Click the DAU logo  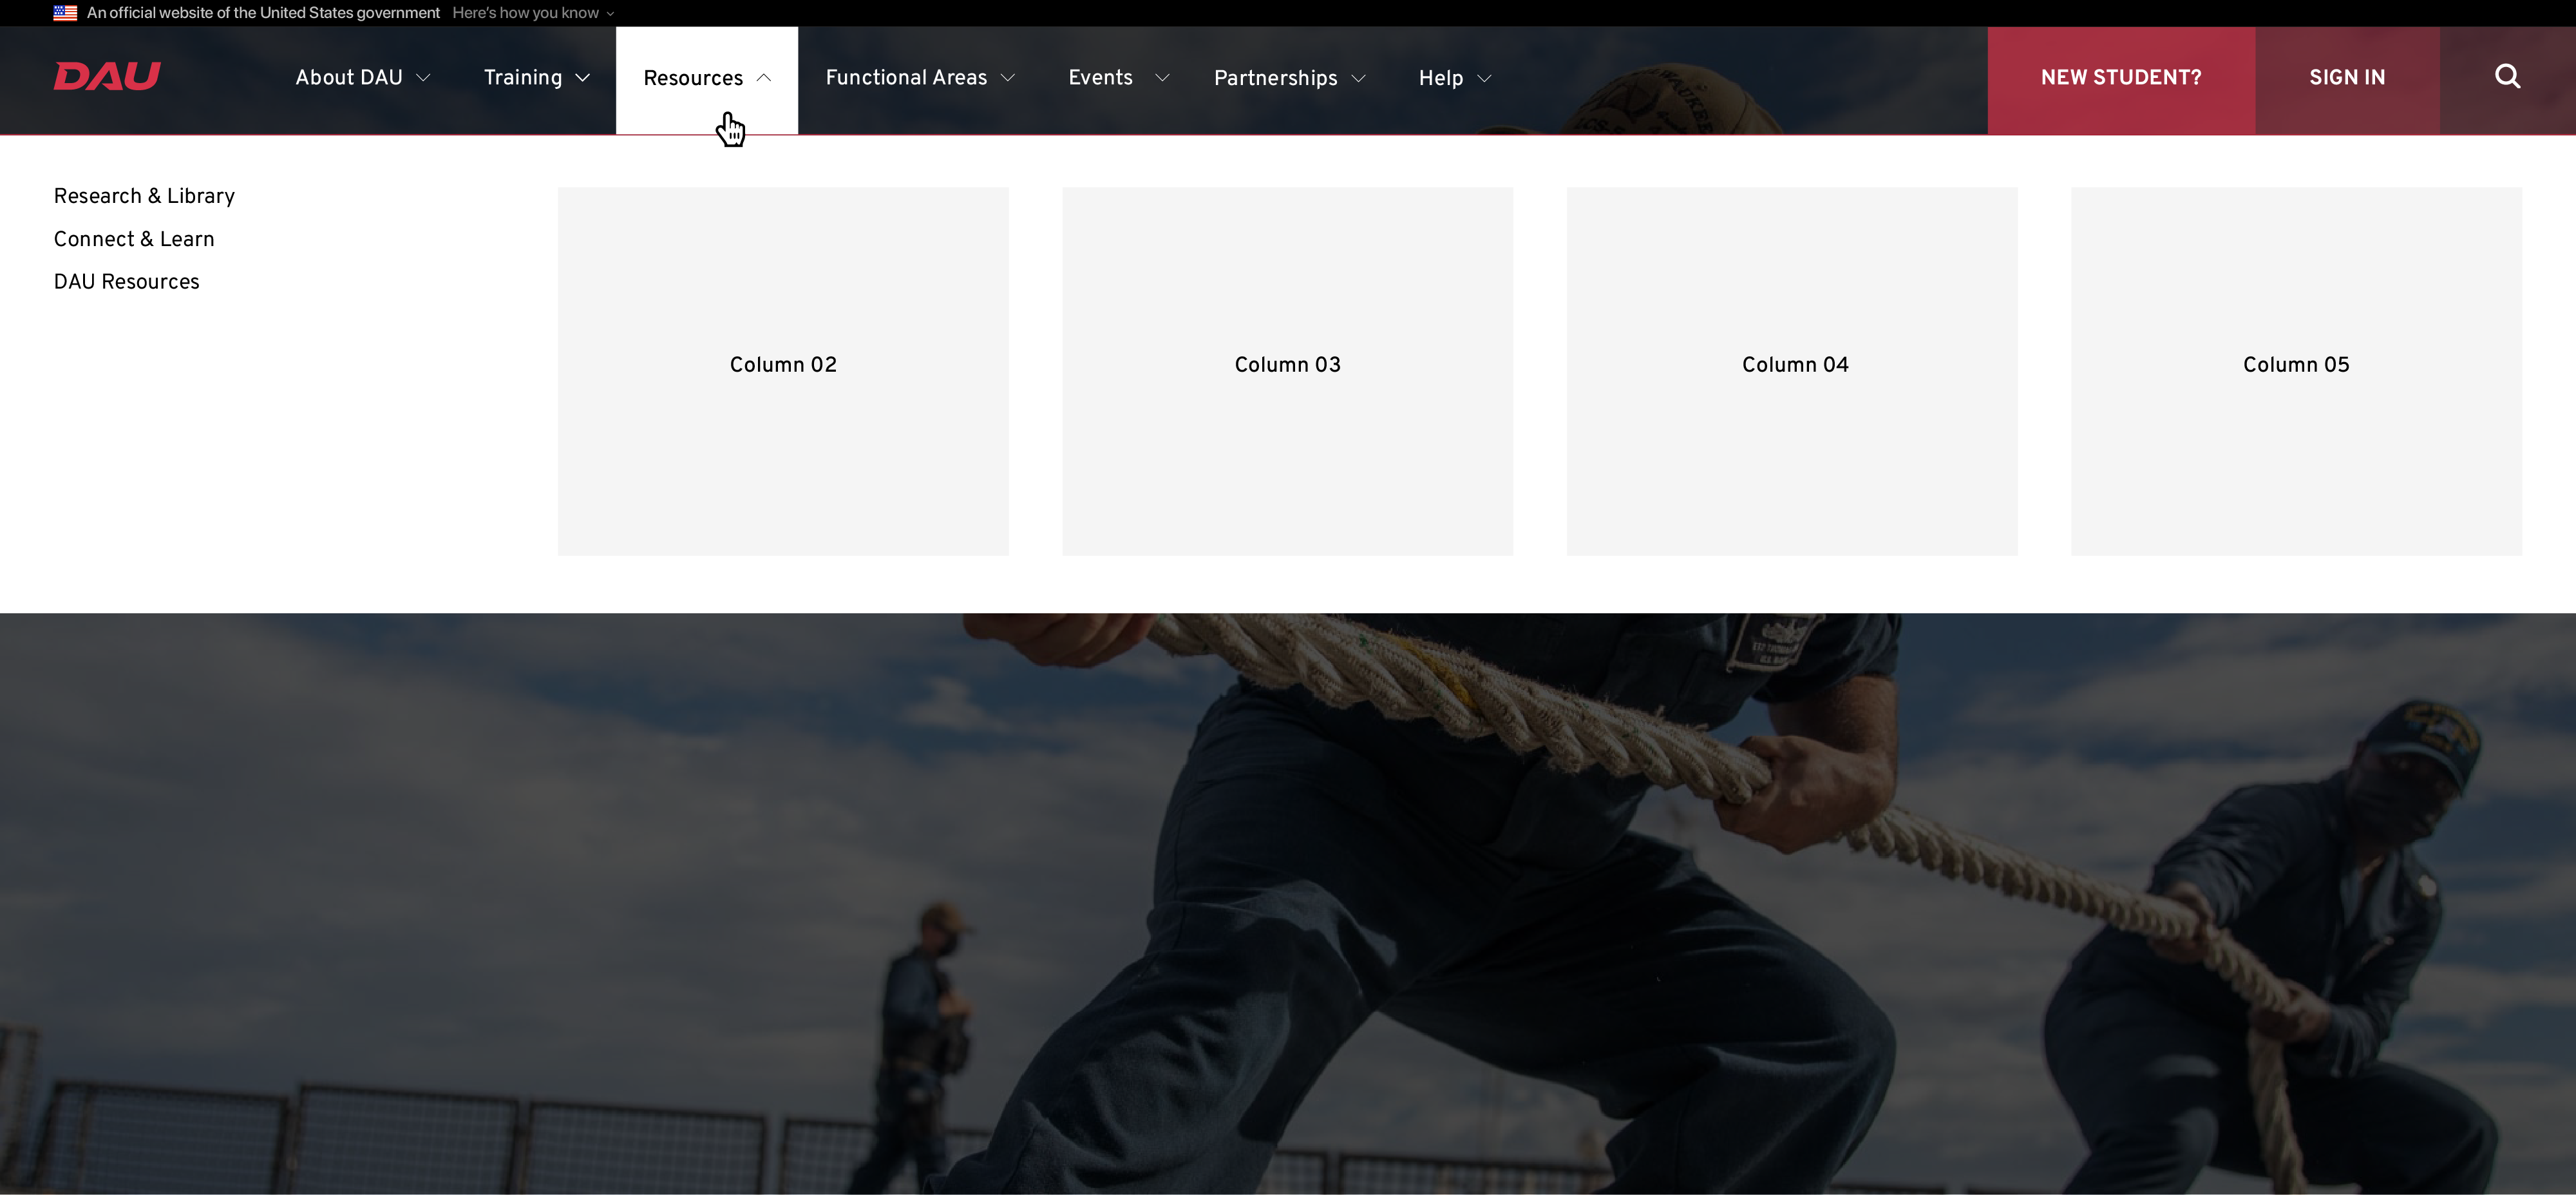point(107,76)
